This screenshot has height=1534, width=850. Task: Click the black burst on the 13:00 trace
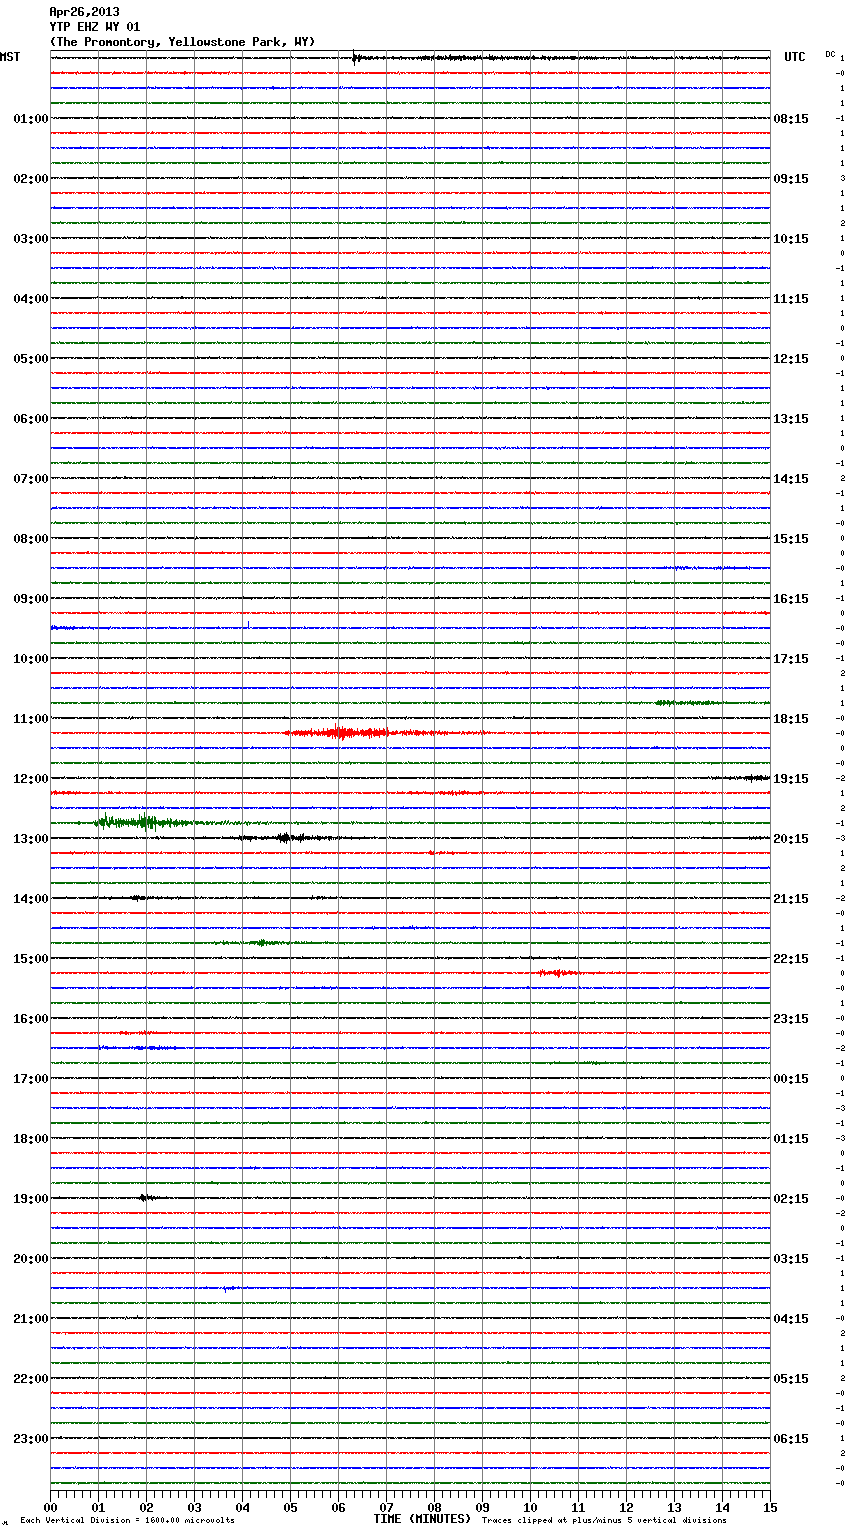[286, 838]
